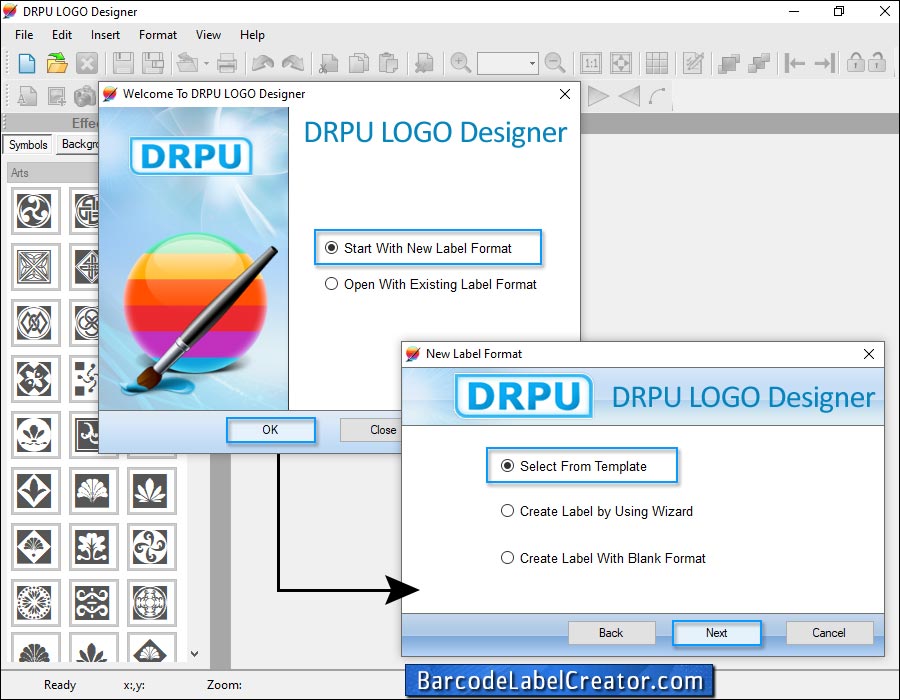The image size is (900, 700).
Task: Open the Help menu
Action: [253, 35]
